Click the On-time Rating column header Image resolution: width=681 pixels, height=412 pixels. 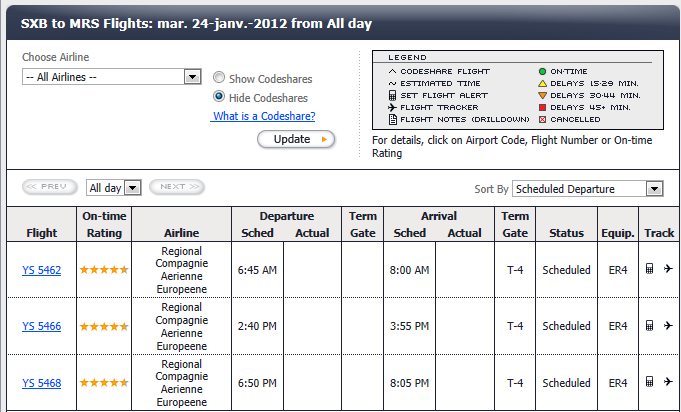104,224
